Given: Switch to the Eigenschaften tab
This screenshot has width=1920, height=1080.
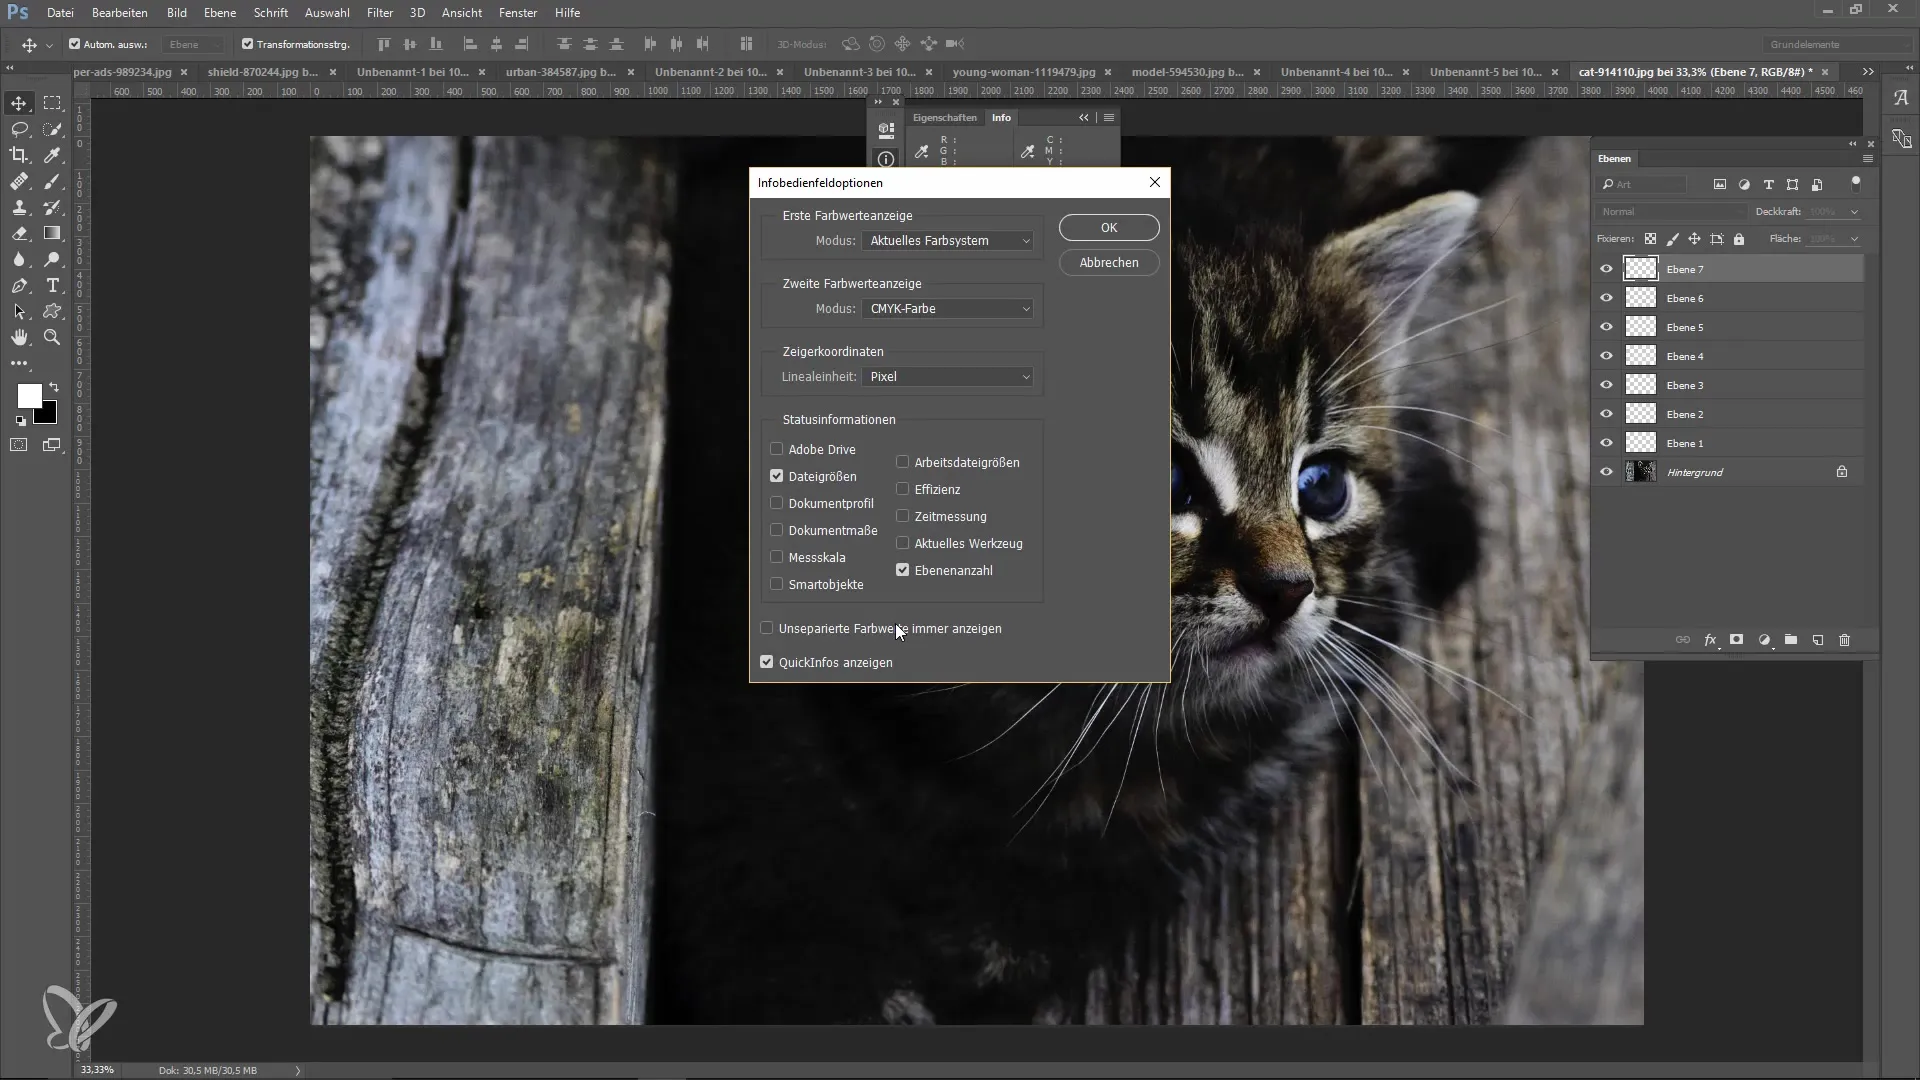Looking at the screenshot, I should 944,118.
